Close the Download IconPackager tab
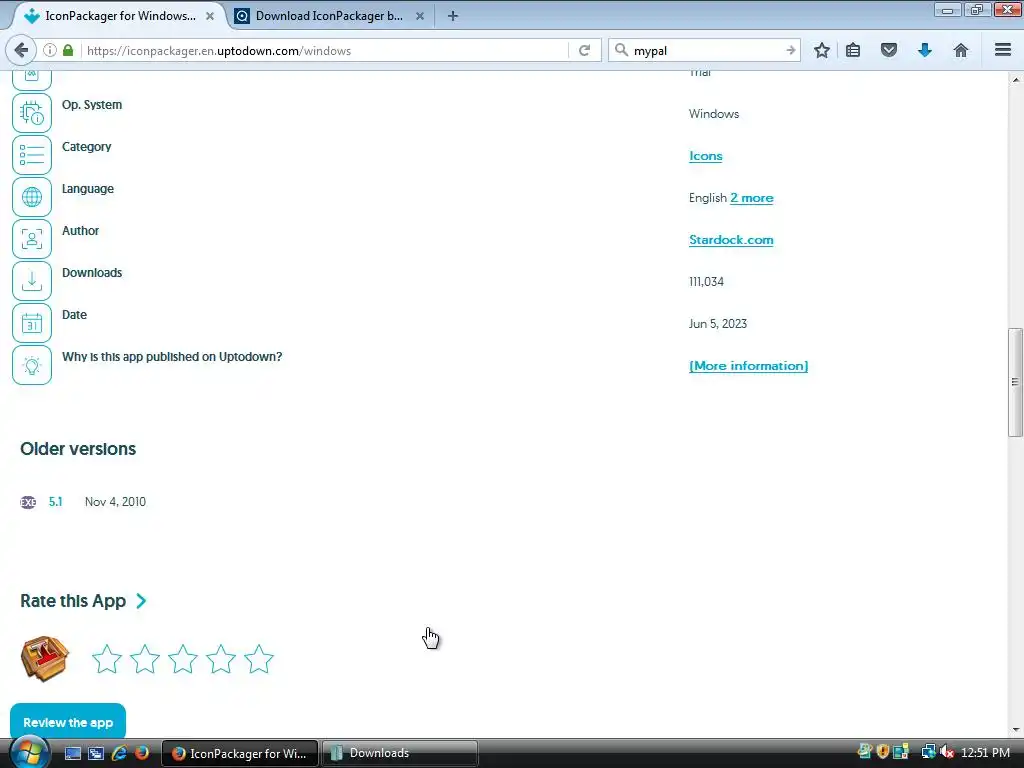Viewport: 1024px width, 768px height. [x=420, y=16]
